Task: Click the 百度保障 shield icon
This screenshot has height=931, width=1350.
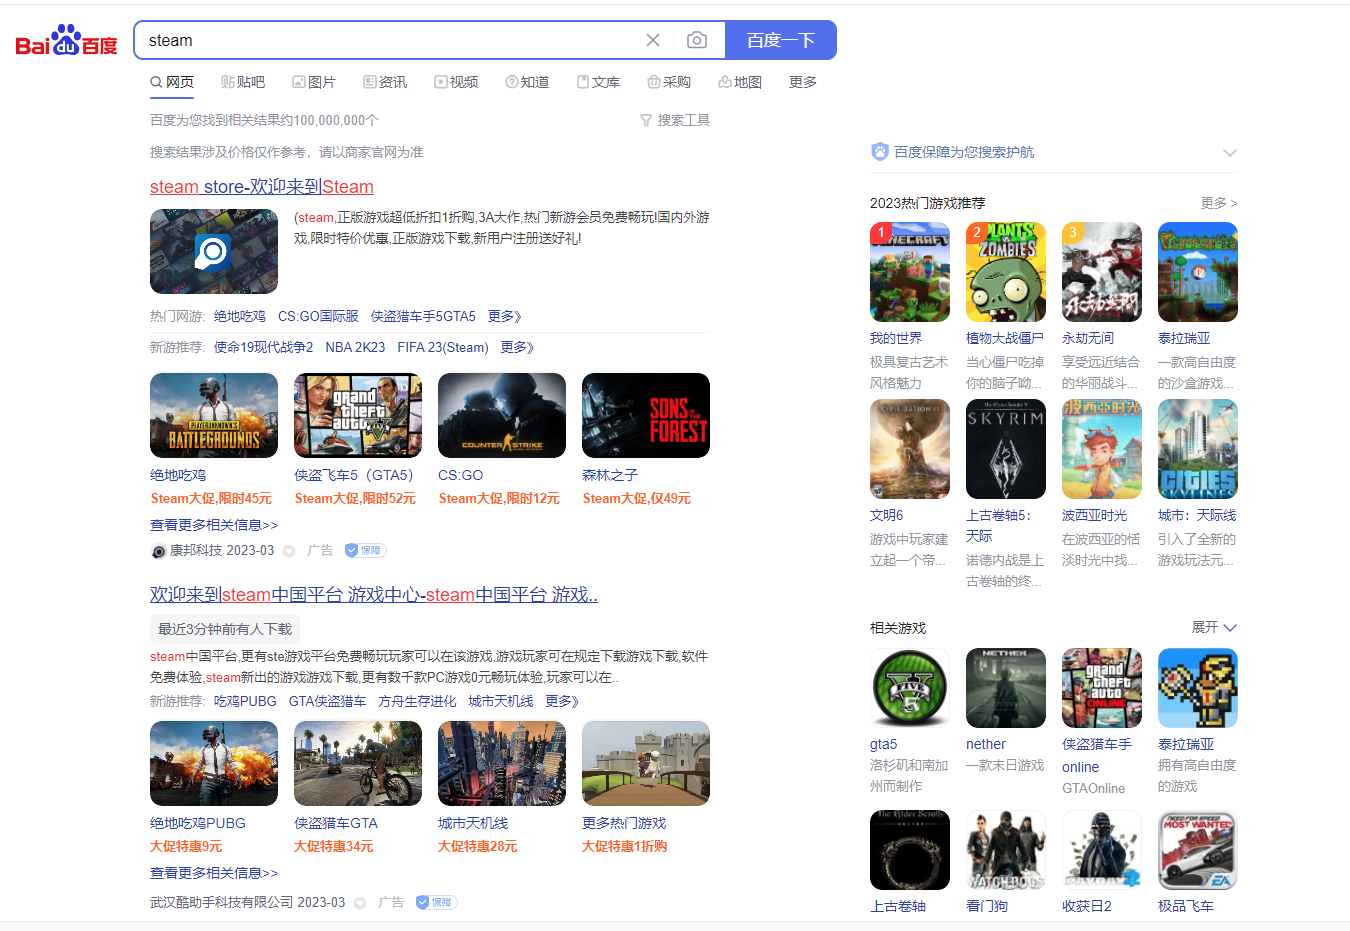Action: click(x=879, y=151)
